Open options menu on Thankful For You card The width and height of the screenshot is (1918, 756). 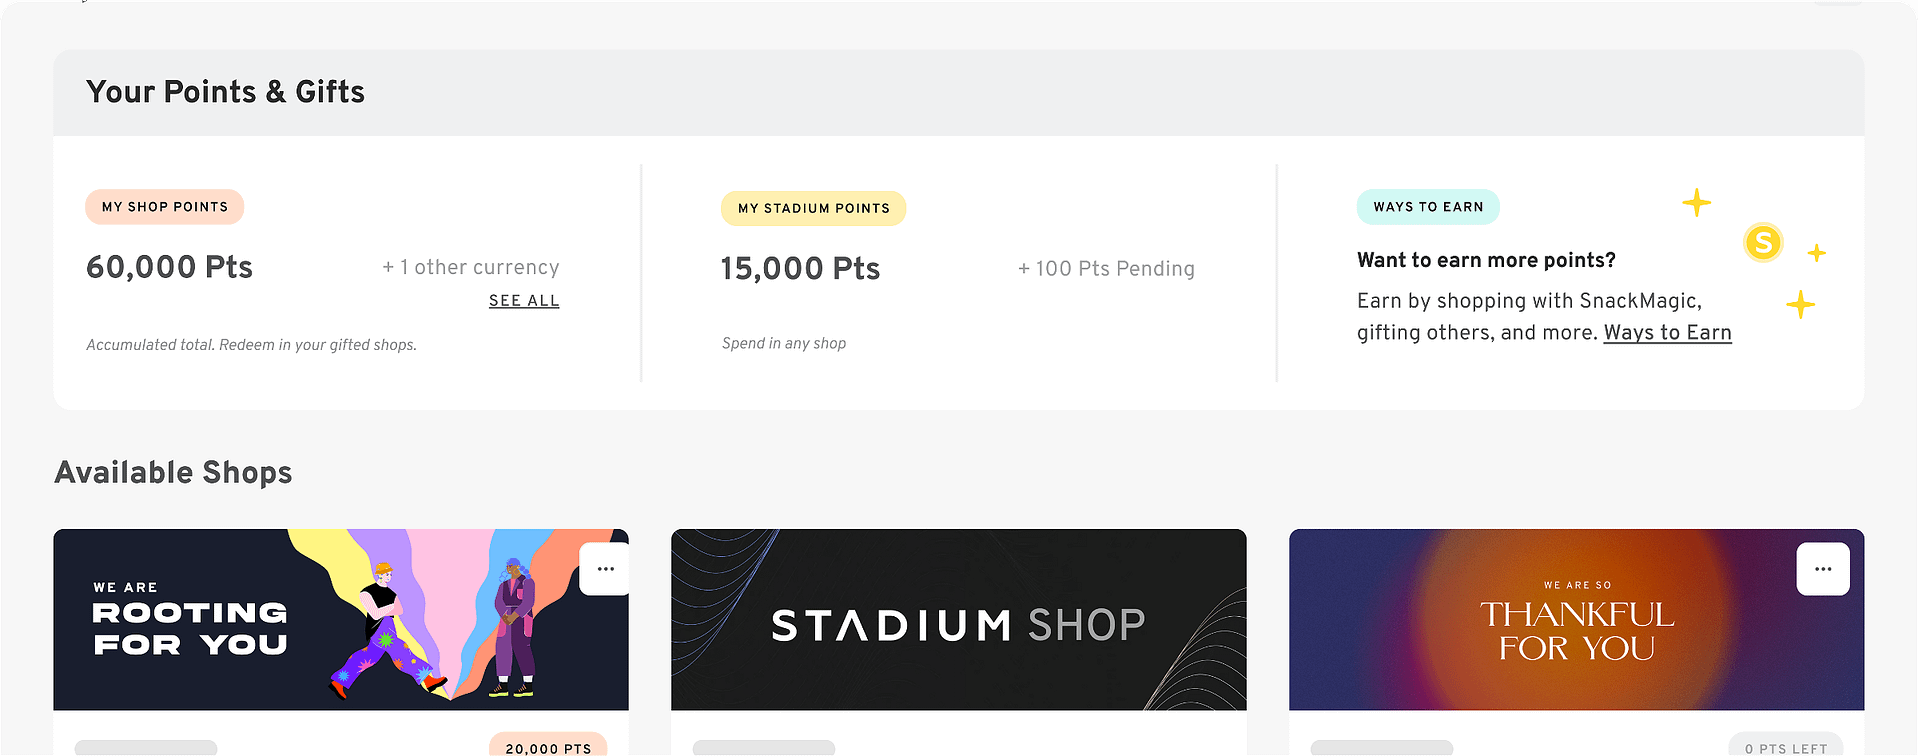coord(1822,567)
